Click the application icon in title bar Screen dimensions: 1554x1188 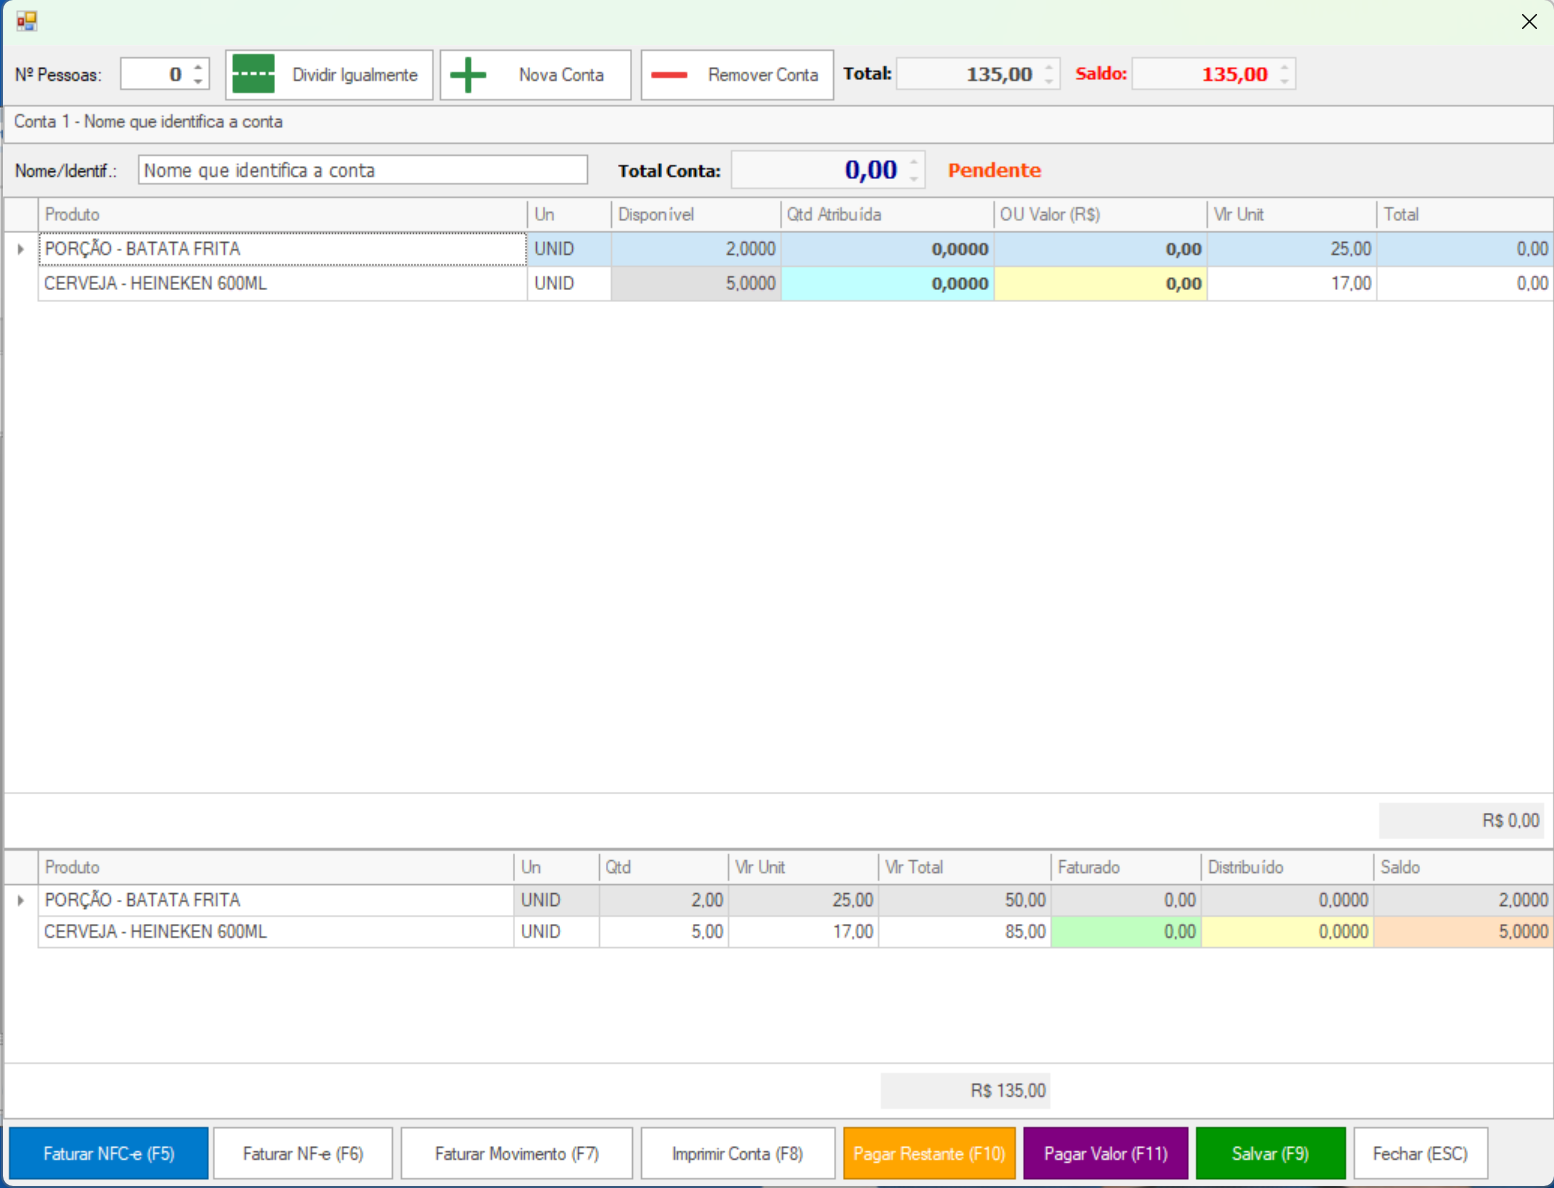(27, 21)
